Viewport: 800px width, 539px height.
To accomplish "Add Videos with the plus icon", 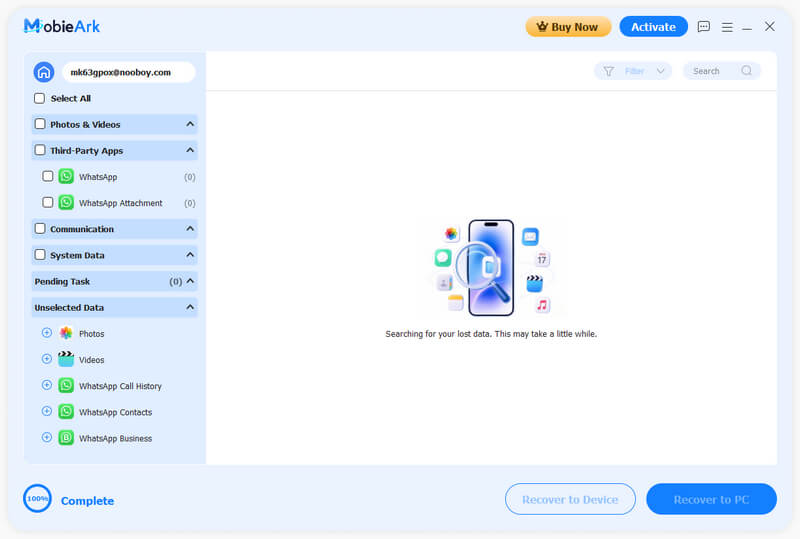I will tap(46, 359).
